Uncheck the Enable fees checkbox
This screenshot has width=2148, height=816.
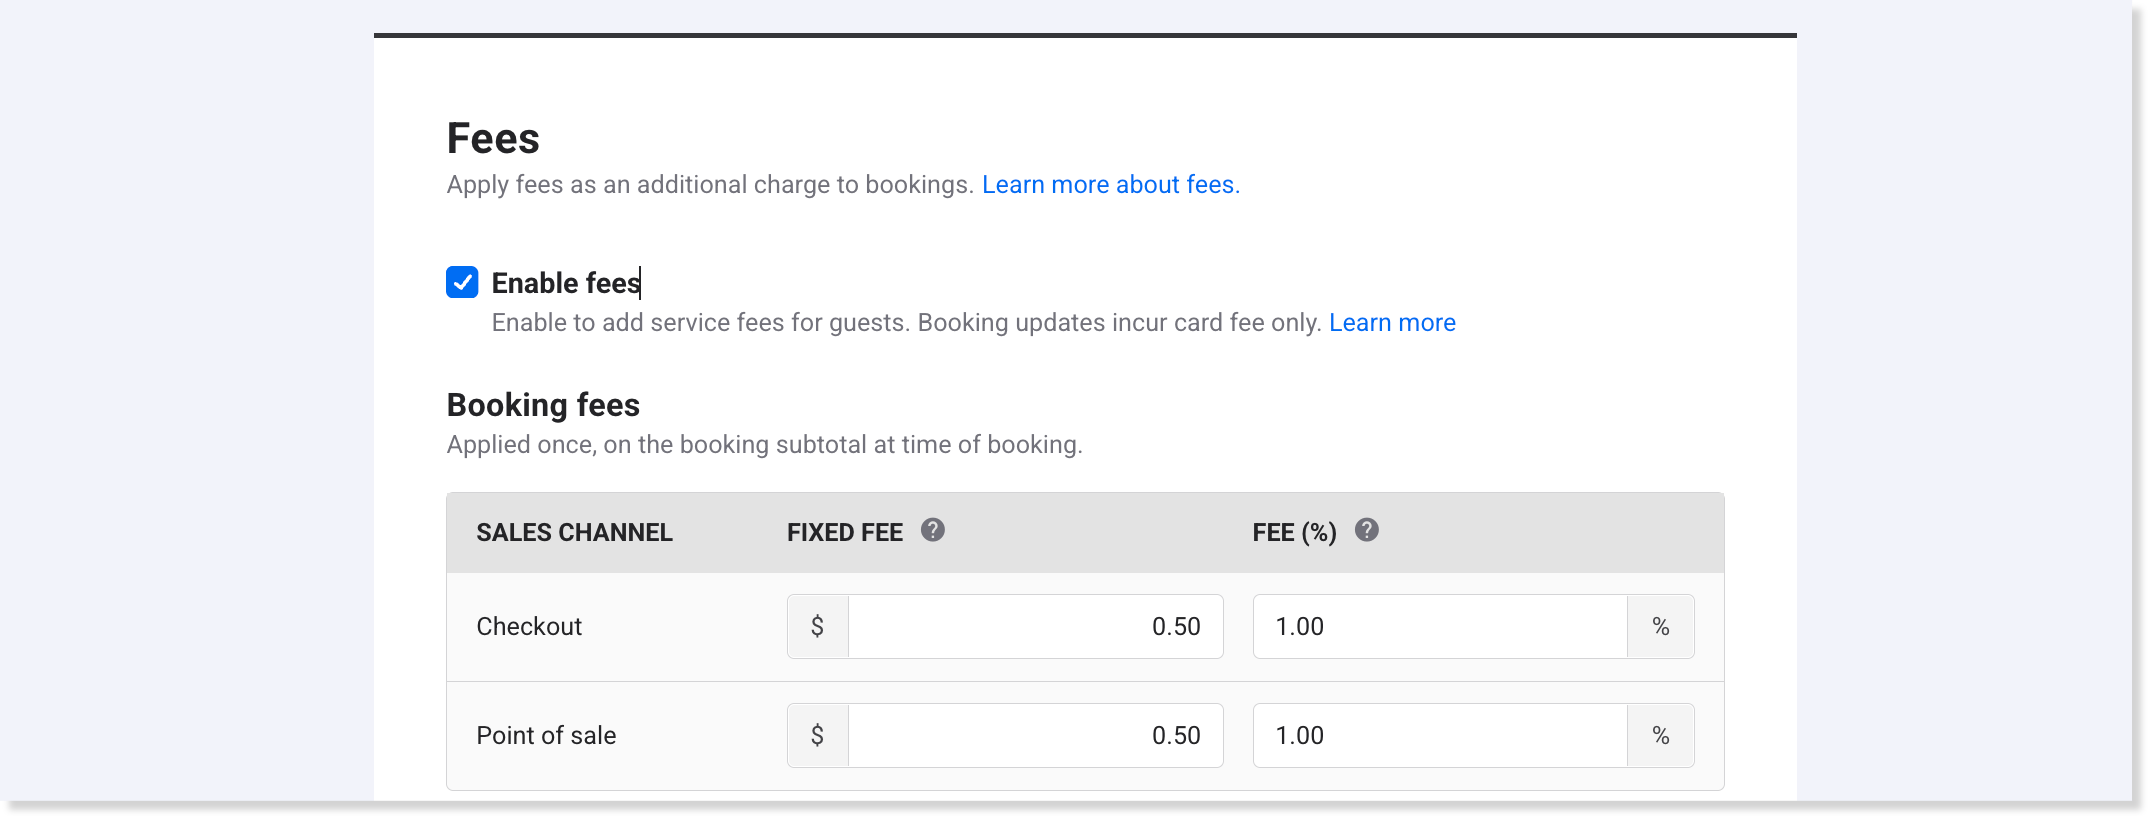pos(462,283)
